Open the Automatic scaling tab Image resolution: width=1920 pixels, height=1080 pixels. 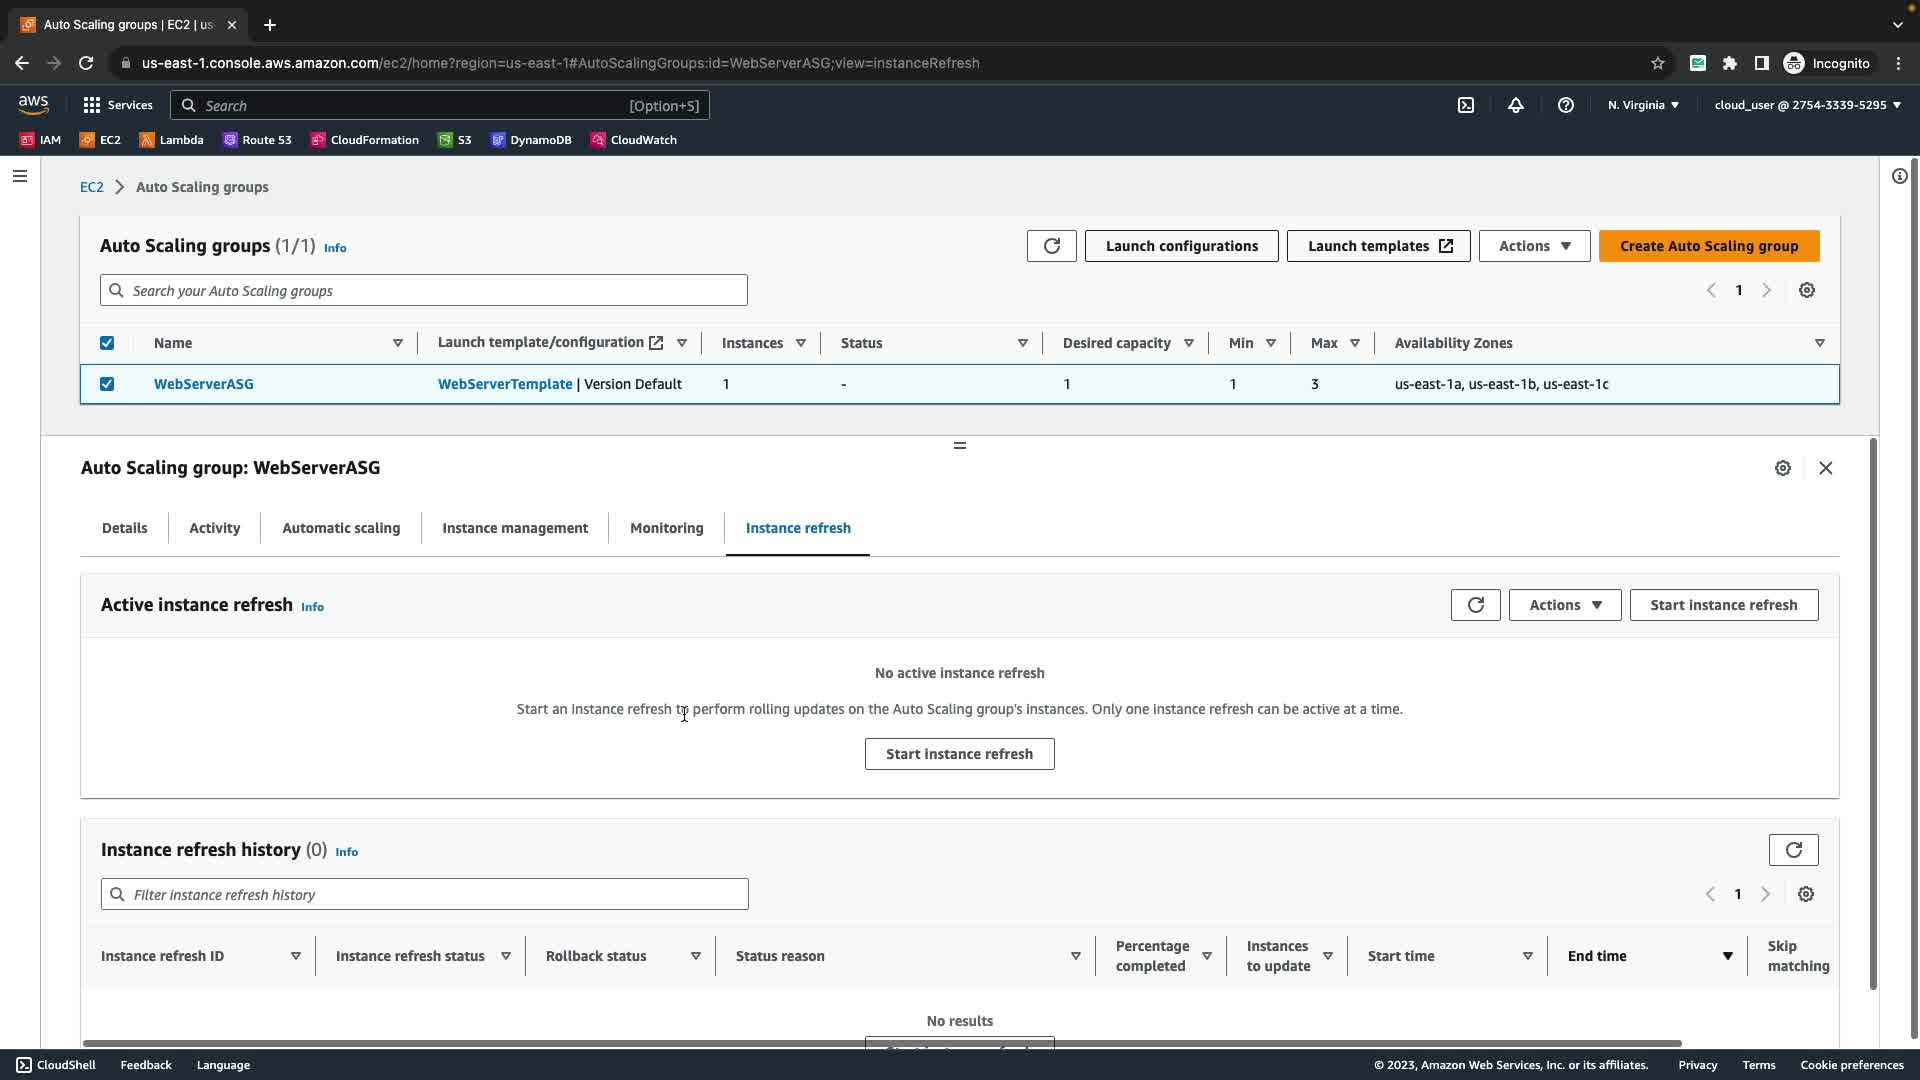coord(341,528)
